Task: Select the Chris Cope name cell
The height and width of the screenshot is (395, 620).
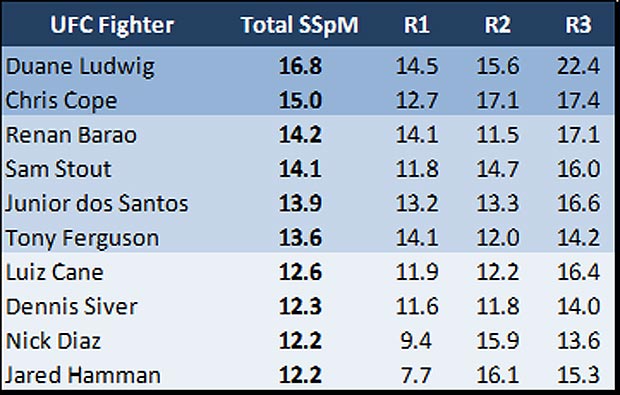Action: pyautogui.click(x=61, y=100)
